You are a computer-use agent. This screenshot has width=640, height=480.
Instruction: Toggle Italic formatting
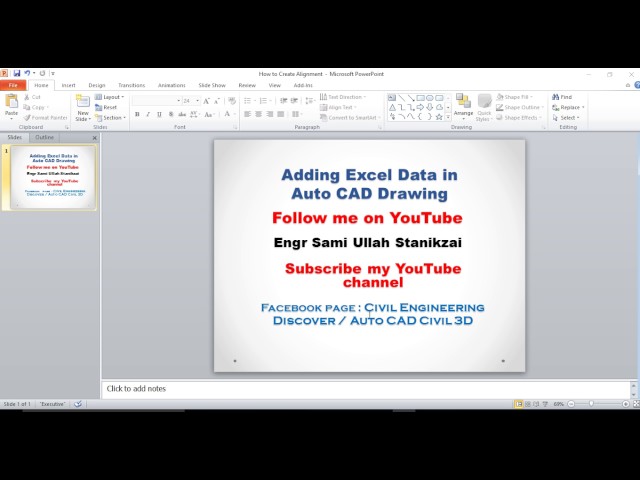click(148, 114)
